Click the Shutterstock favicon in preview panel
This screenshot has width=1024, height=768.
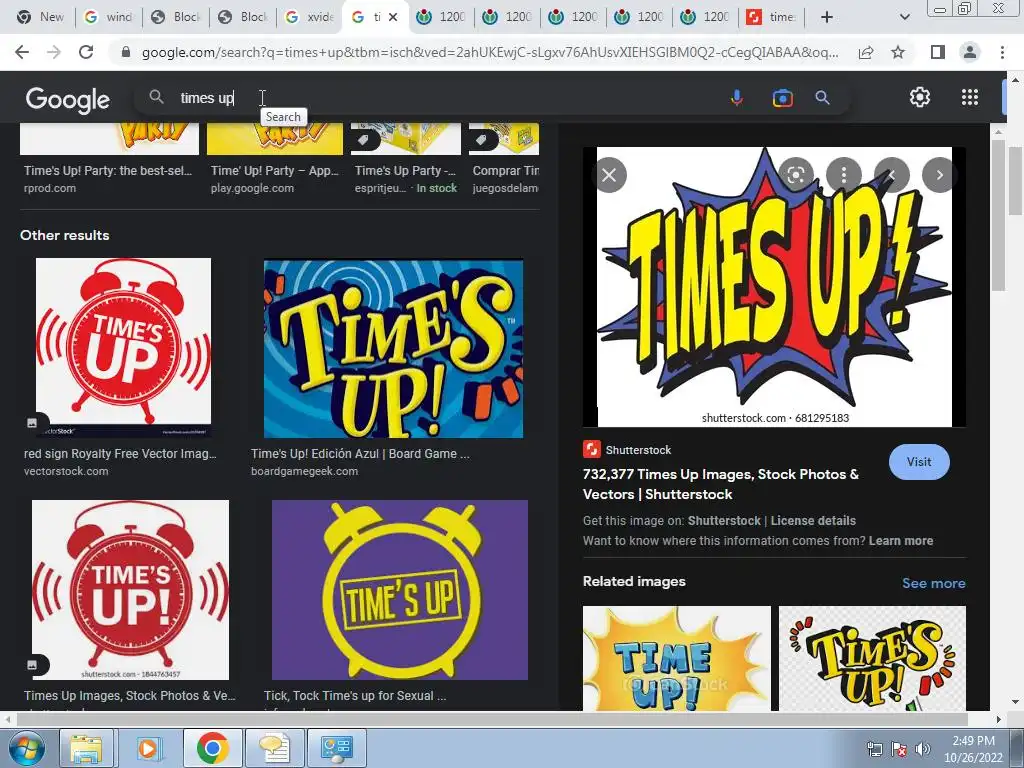tap(591, 449)
